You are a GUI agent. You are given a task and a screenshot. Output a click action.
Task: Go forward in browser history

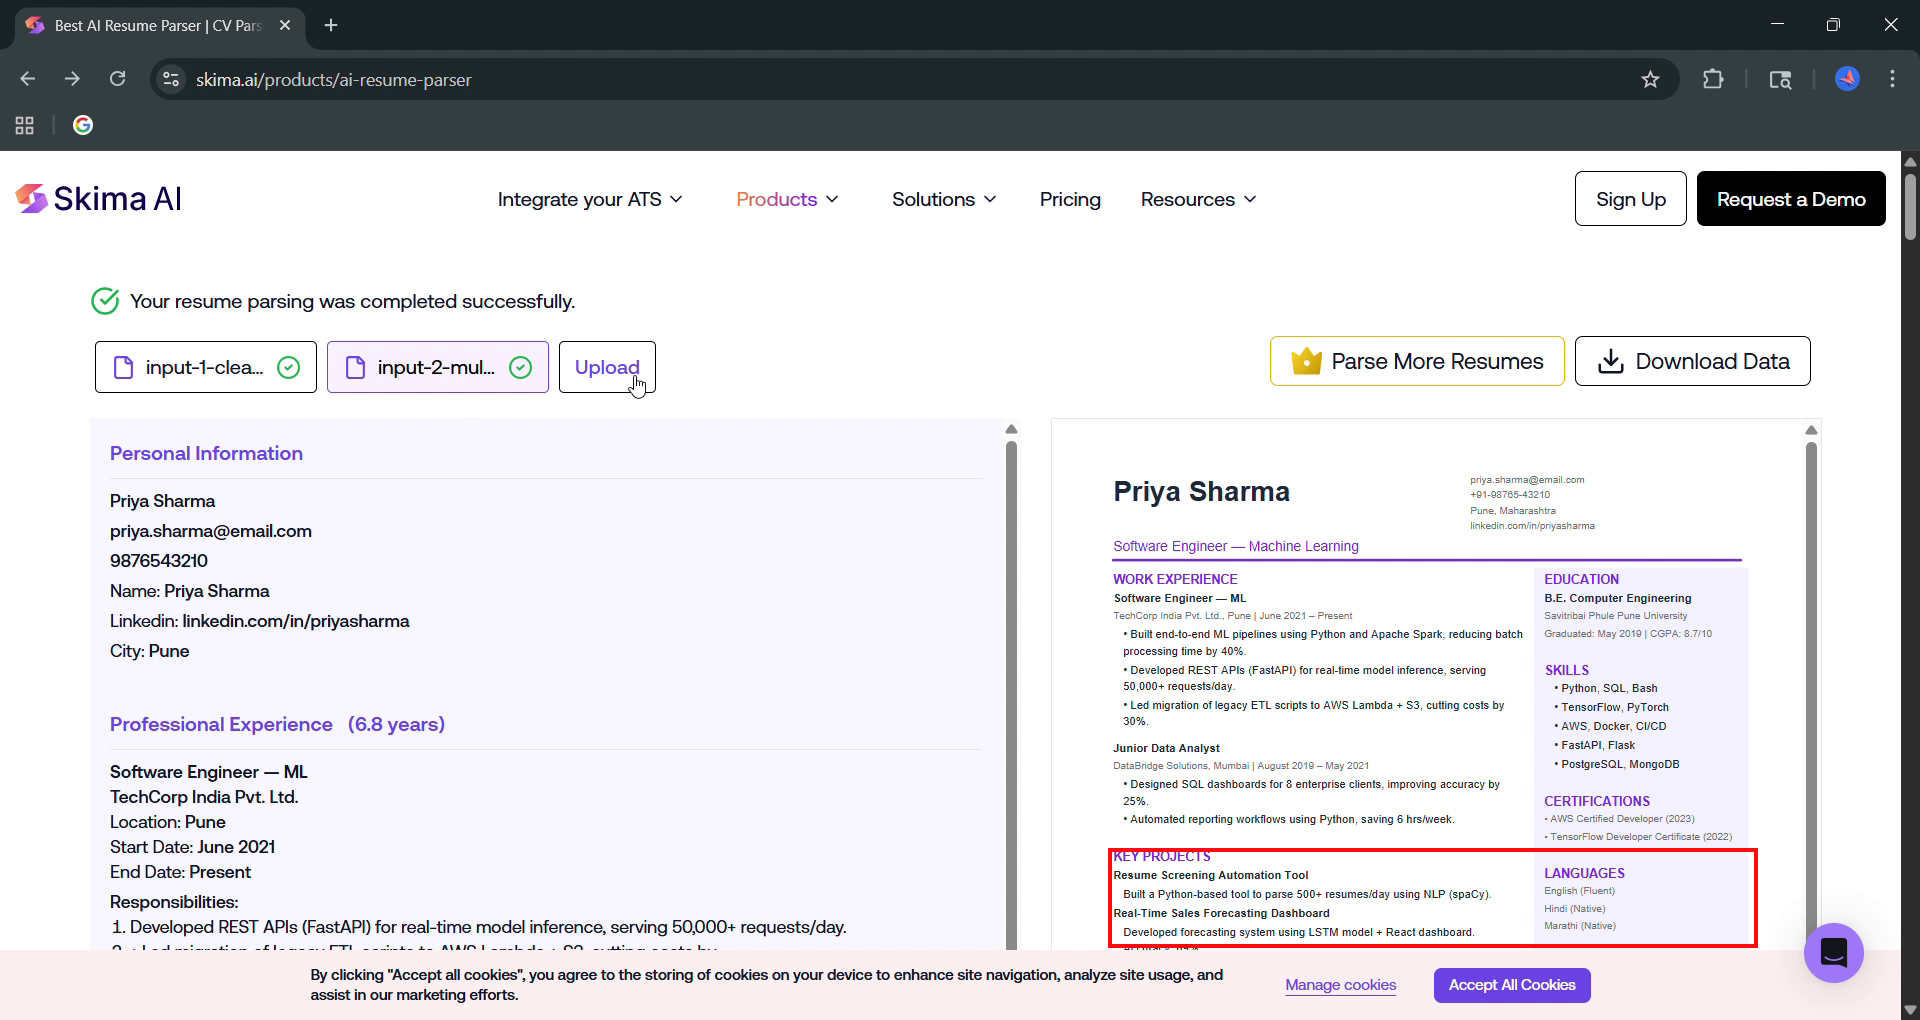click(72, 79)
